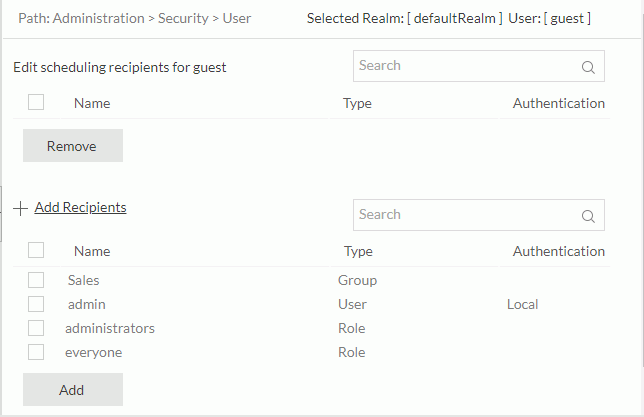Sort available recipients by Name column
Image resolution: width=644 pixels, height=417 pixels.
tap(92, 251)
